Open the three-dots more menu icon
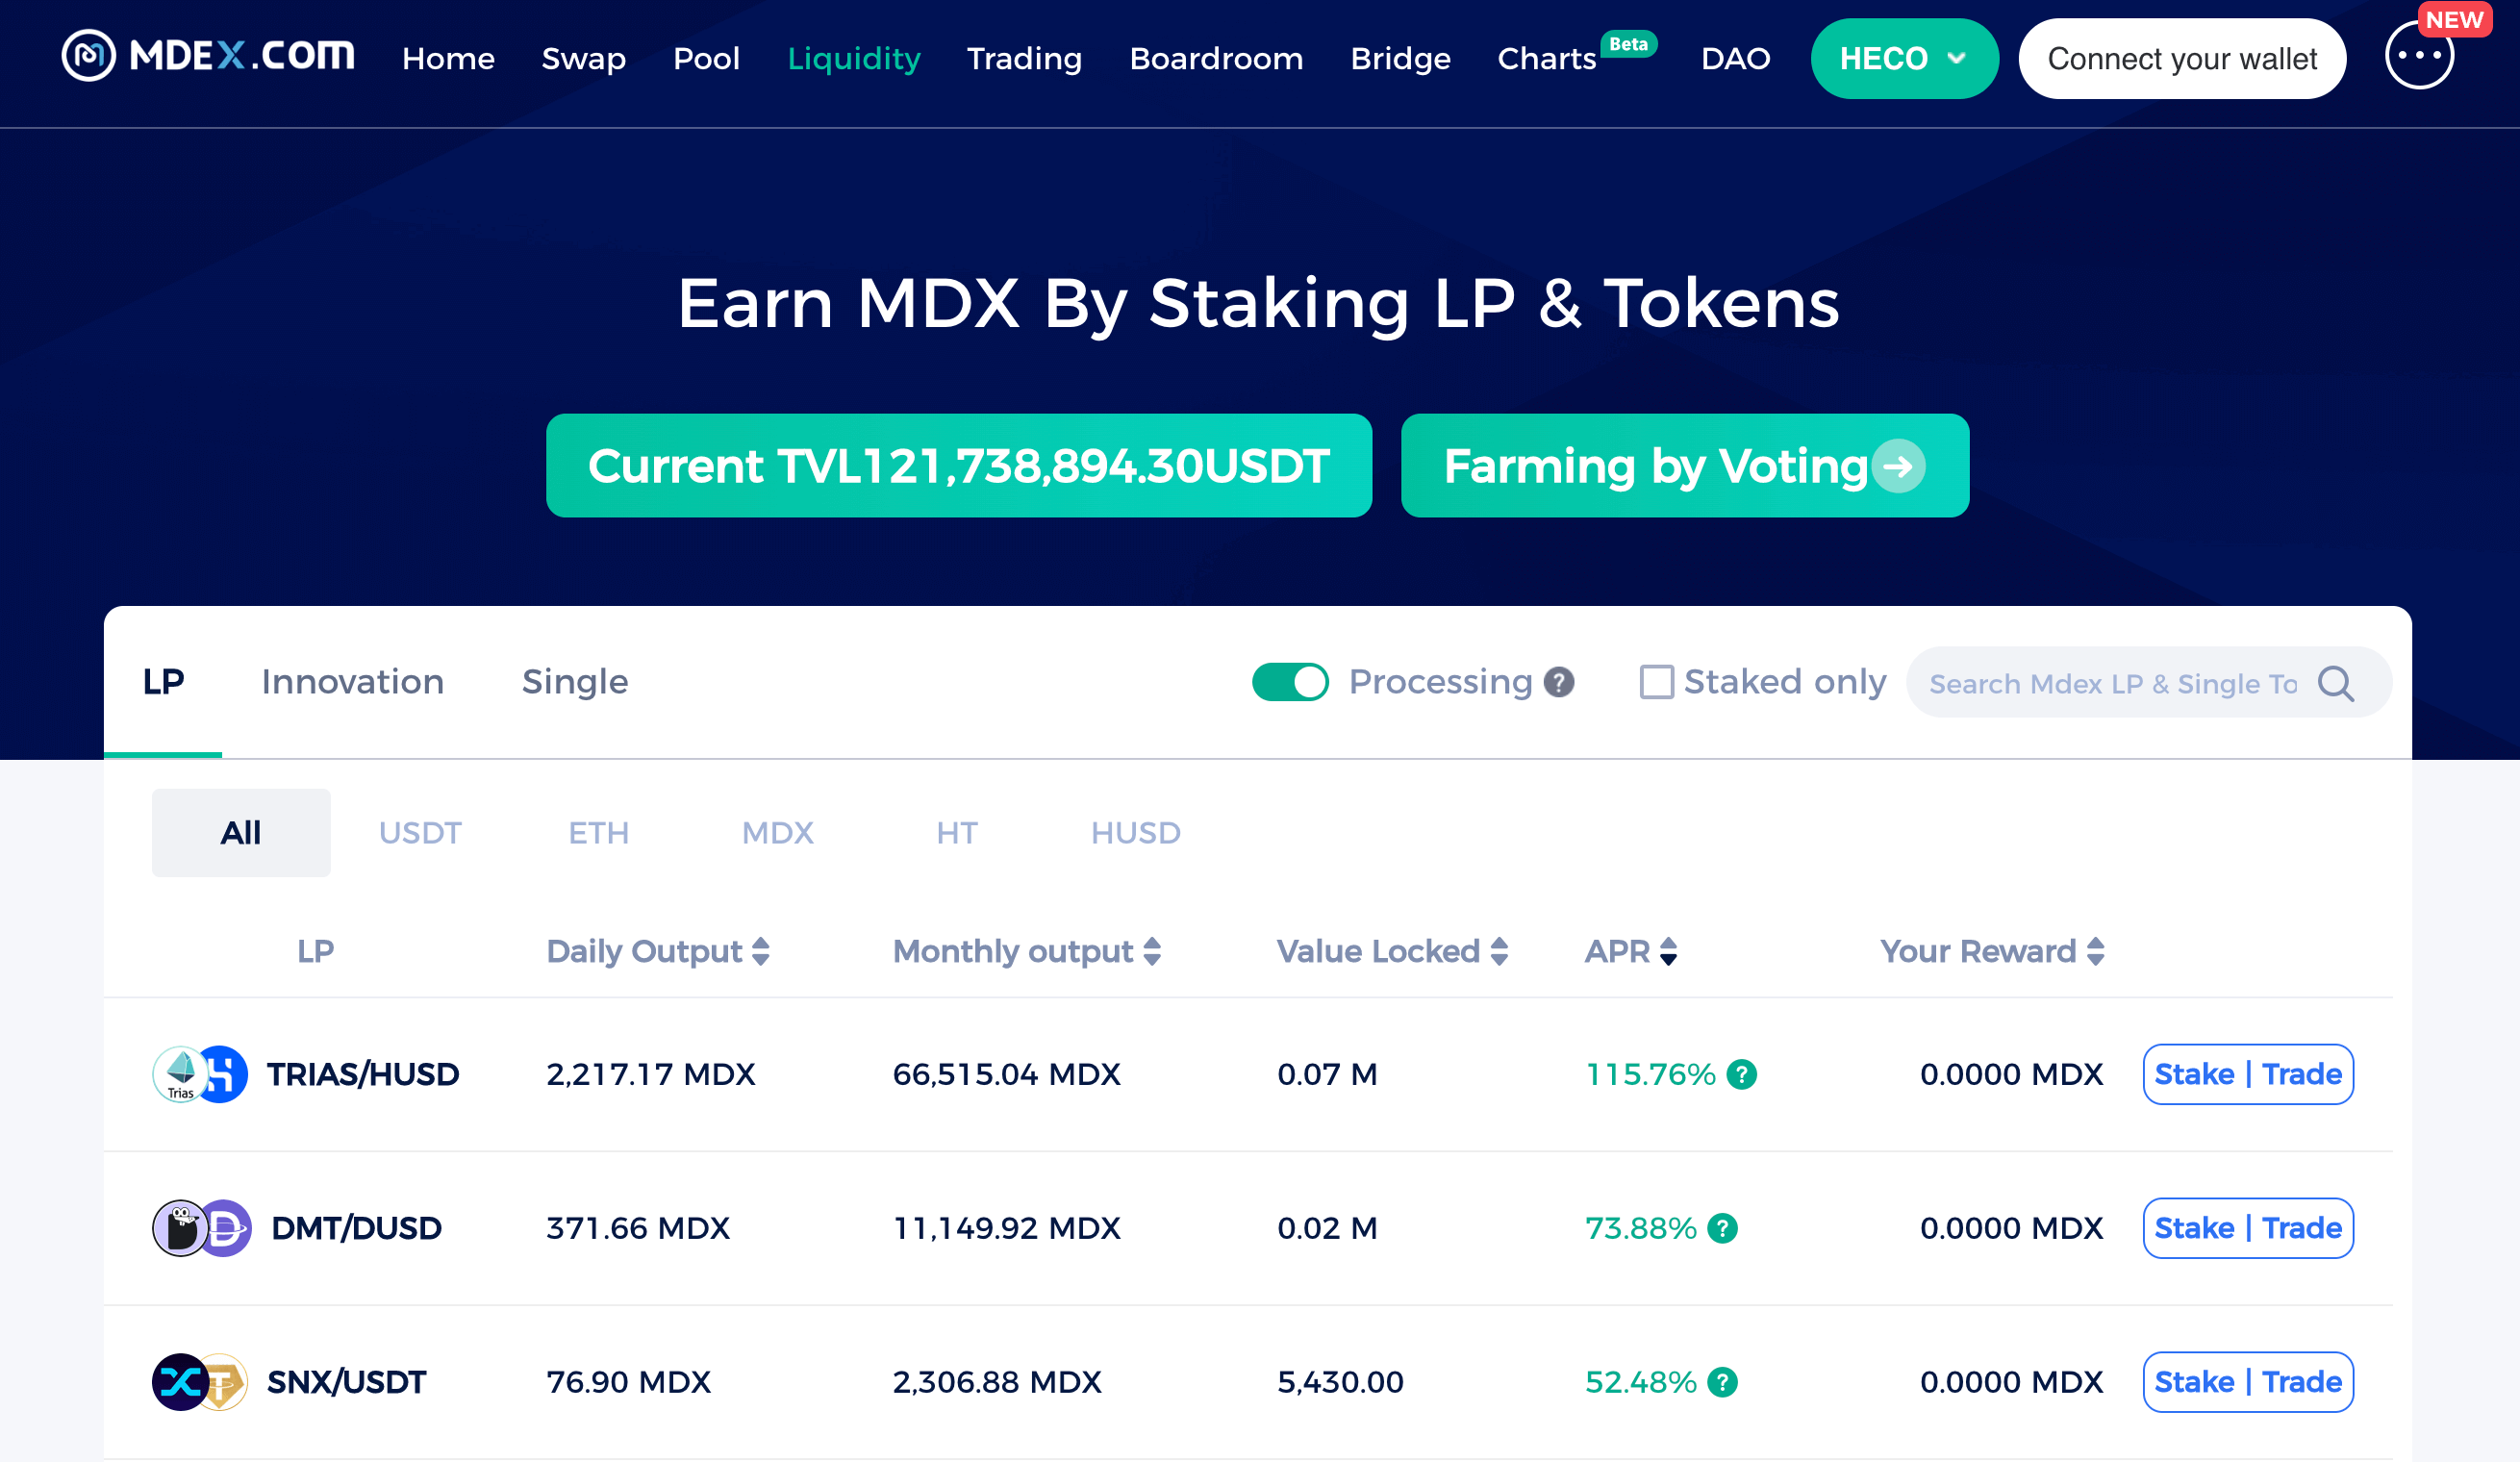 [2419, 56]
